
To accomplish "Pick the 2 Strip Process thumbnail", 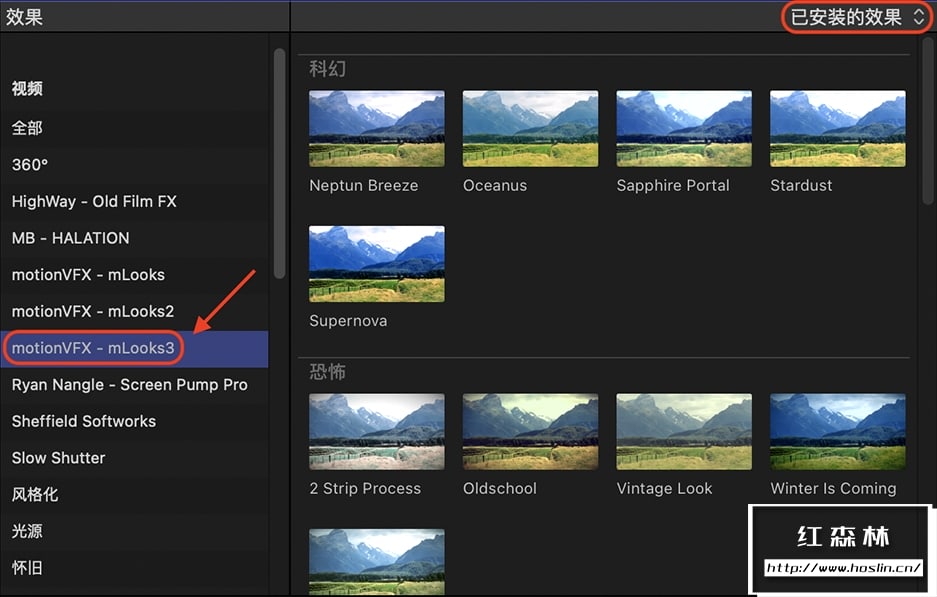I will pos(376,431).
